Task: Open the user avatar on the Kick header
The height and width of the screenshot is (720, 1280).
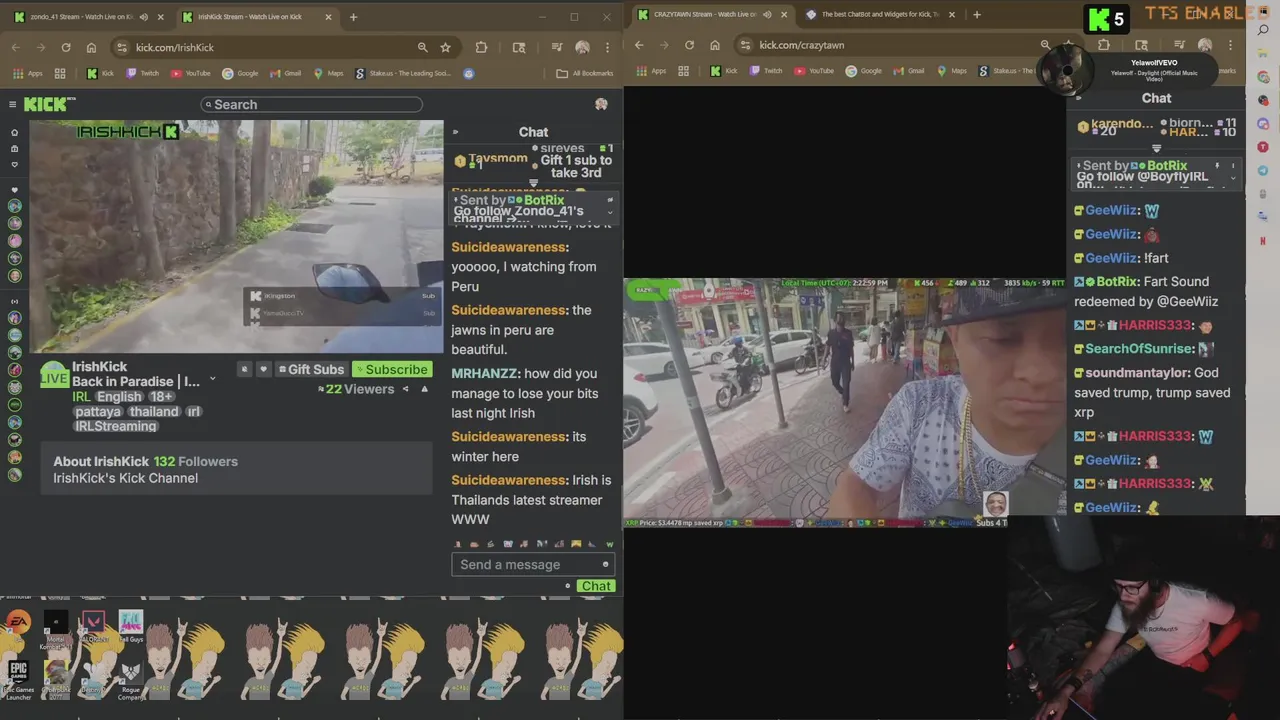Action: (x=601, y=104)
